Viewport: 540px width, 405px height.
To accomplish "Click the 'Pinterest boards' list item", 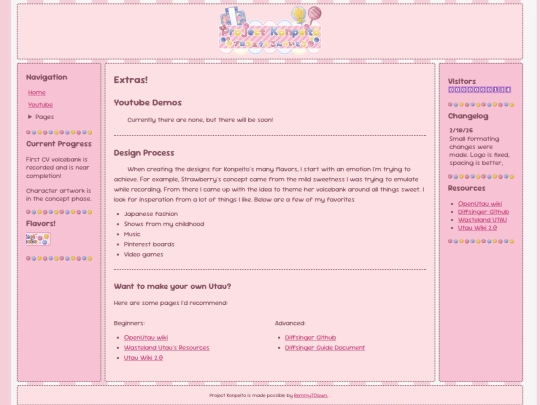I will (149, 244).
